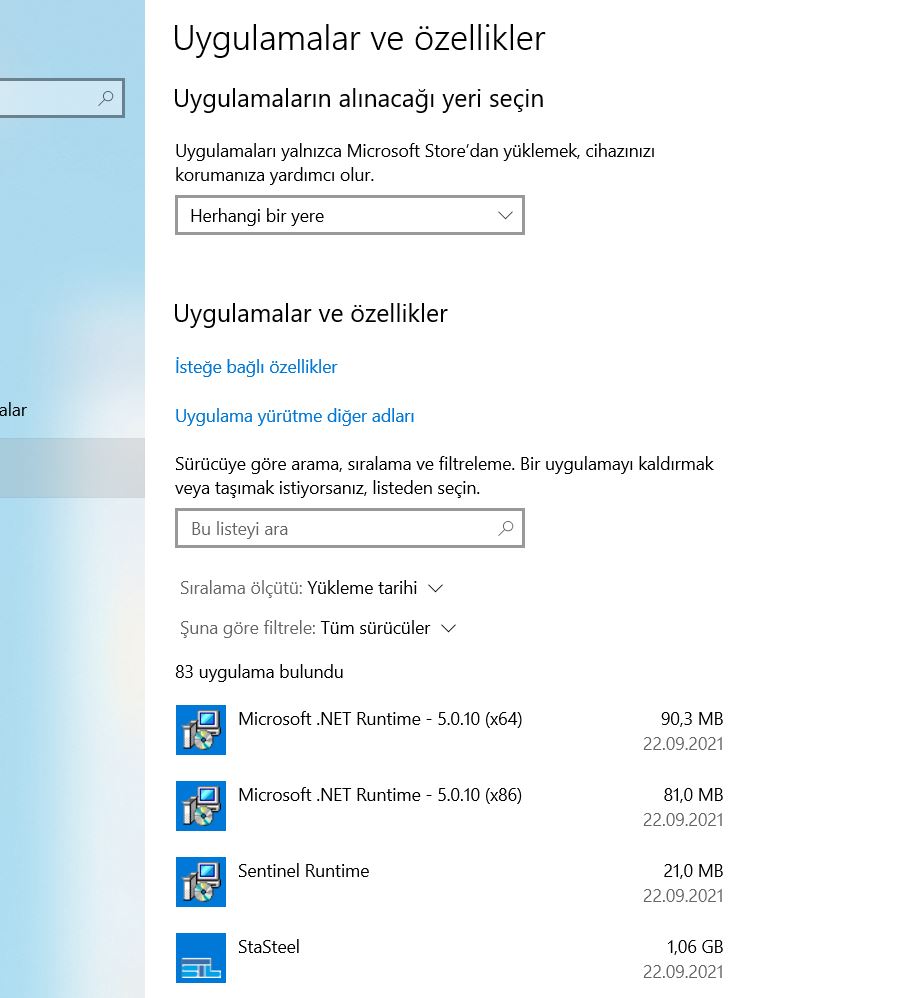Click the blue StaSteel application icon
This screenshot has height=998, width=907.
click(200, 958)
